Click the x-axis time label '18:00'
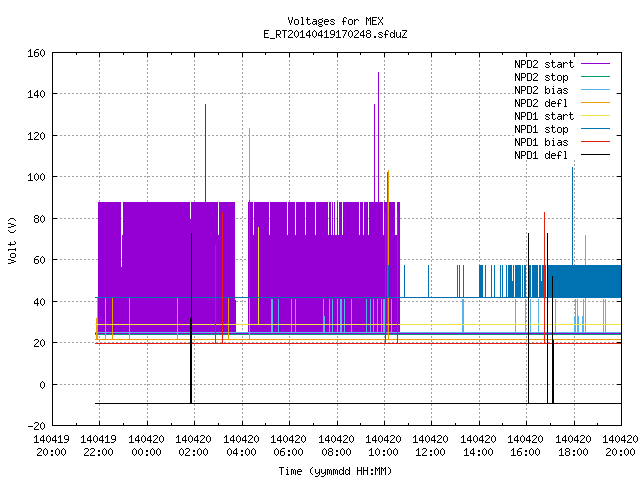The image size is (640, 480). [x=573, y=452]
